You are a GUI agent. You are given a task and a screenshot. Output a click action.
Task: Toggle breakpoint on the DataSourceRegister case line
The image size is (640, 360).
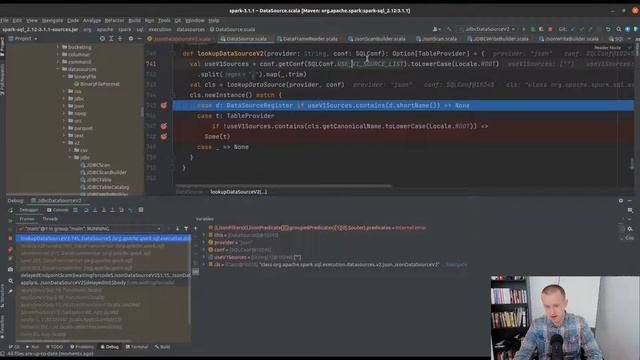click(164, 105)
